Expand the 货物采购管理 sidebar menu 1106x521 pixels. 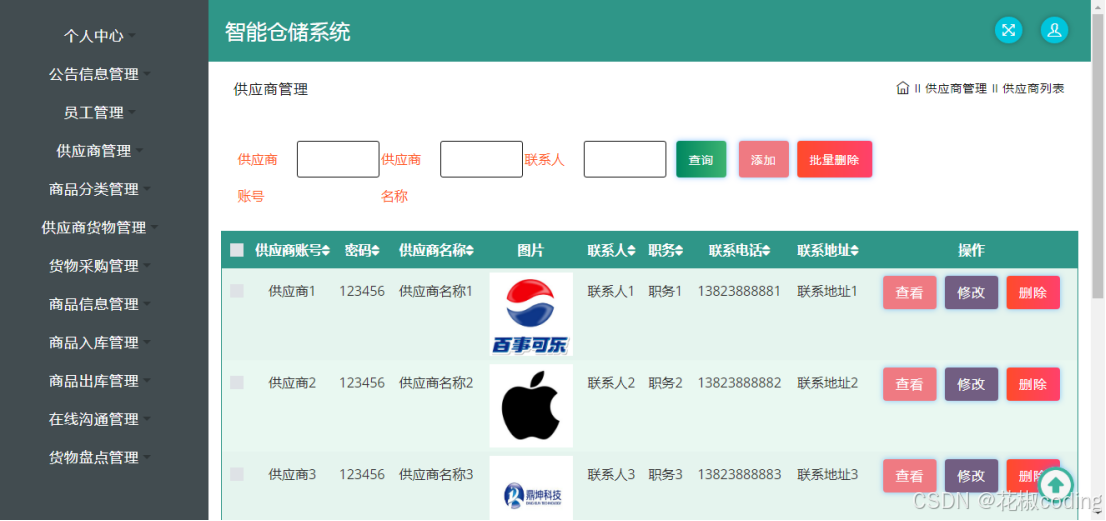[99, 266]
